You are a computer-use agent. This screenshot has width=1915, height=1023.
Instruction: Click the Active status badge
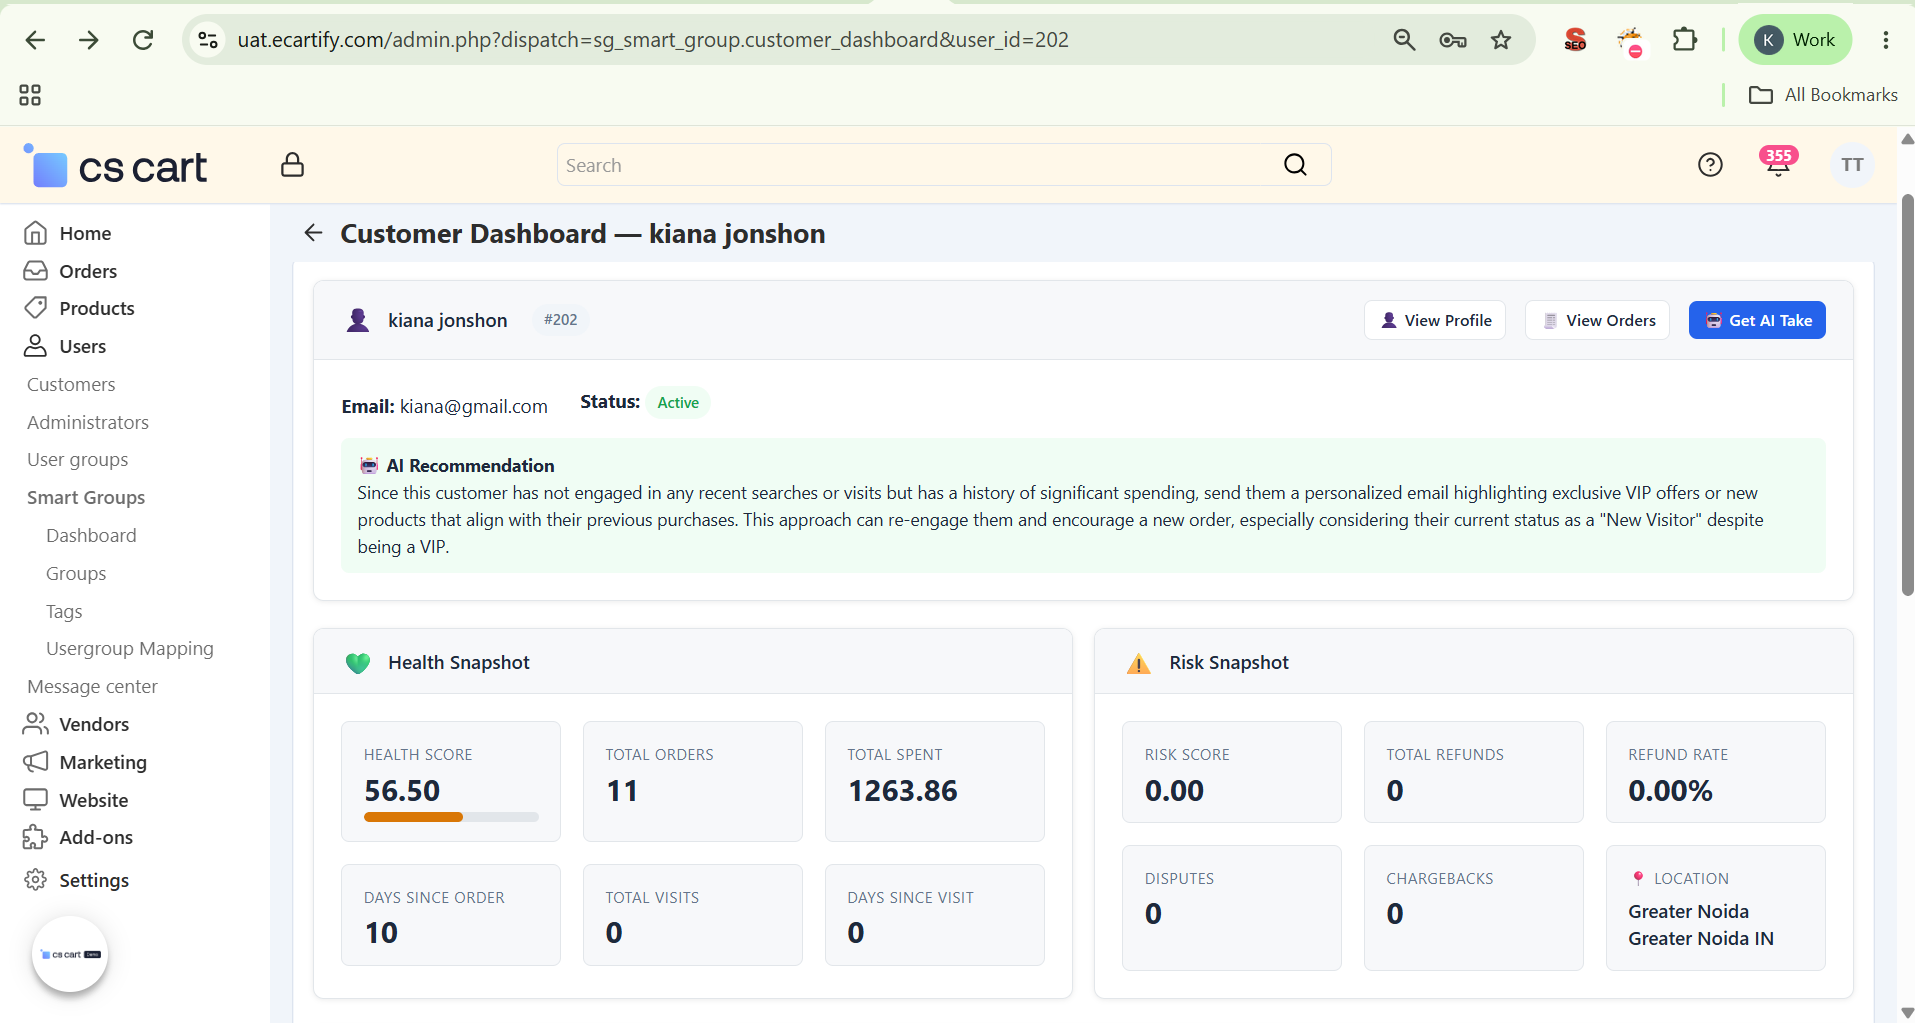pos(678,403)
